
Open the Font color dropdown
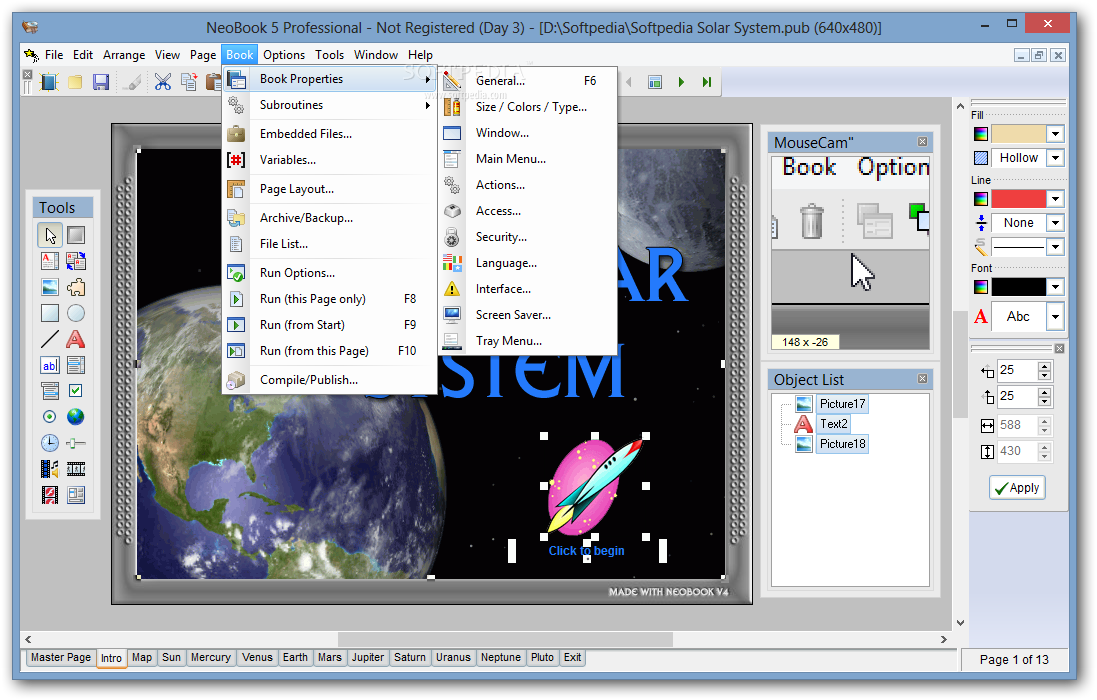click(x=1055, y=287)
